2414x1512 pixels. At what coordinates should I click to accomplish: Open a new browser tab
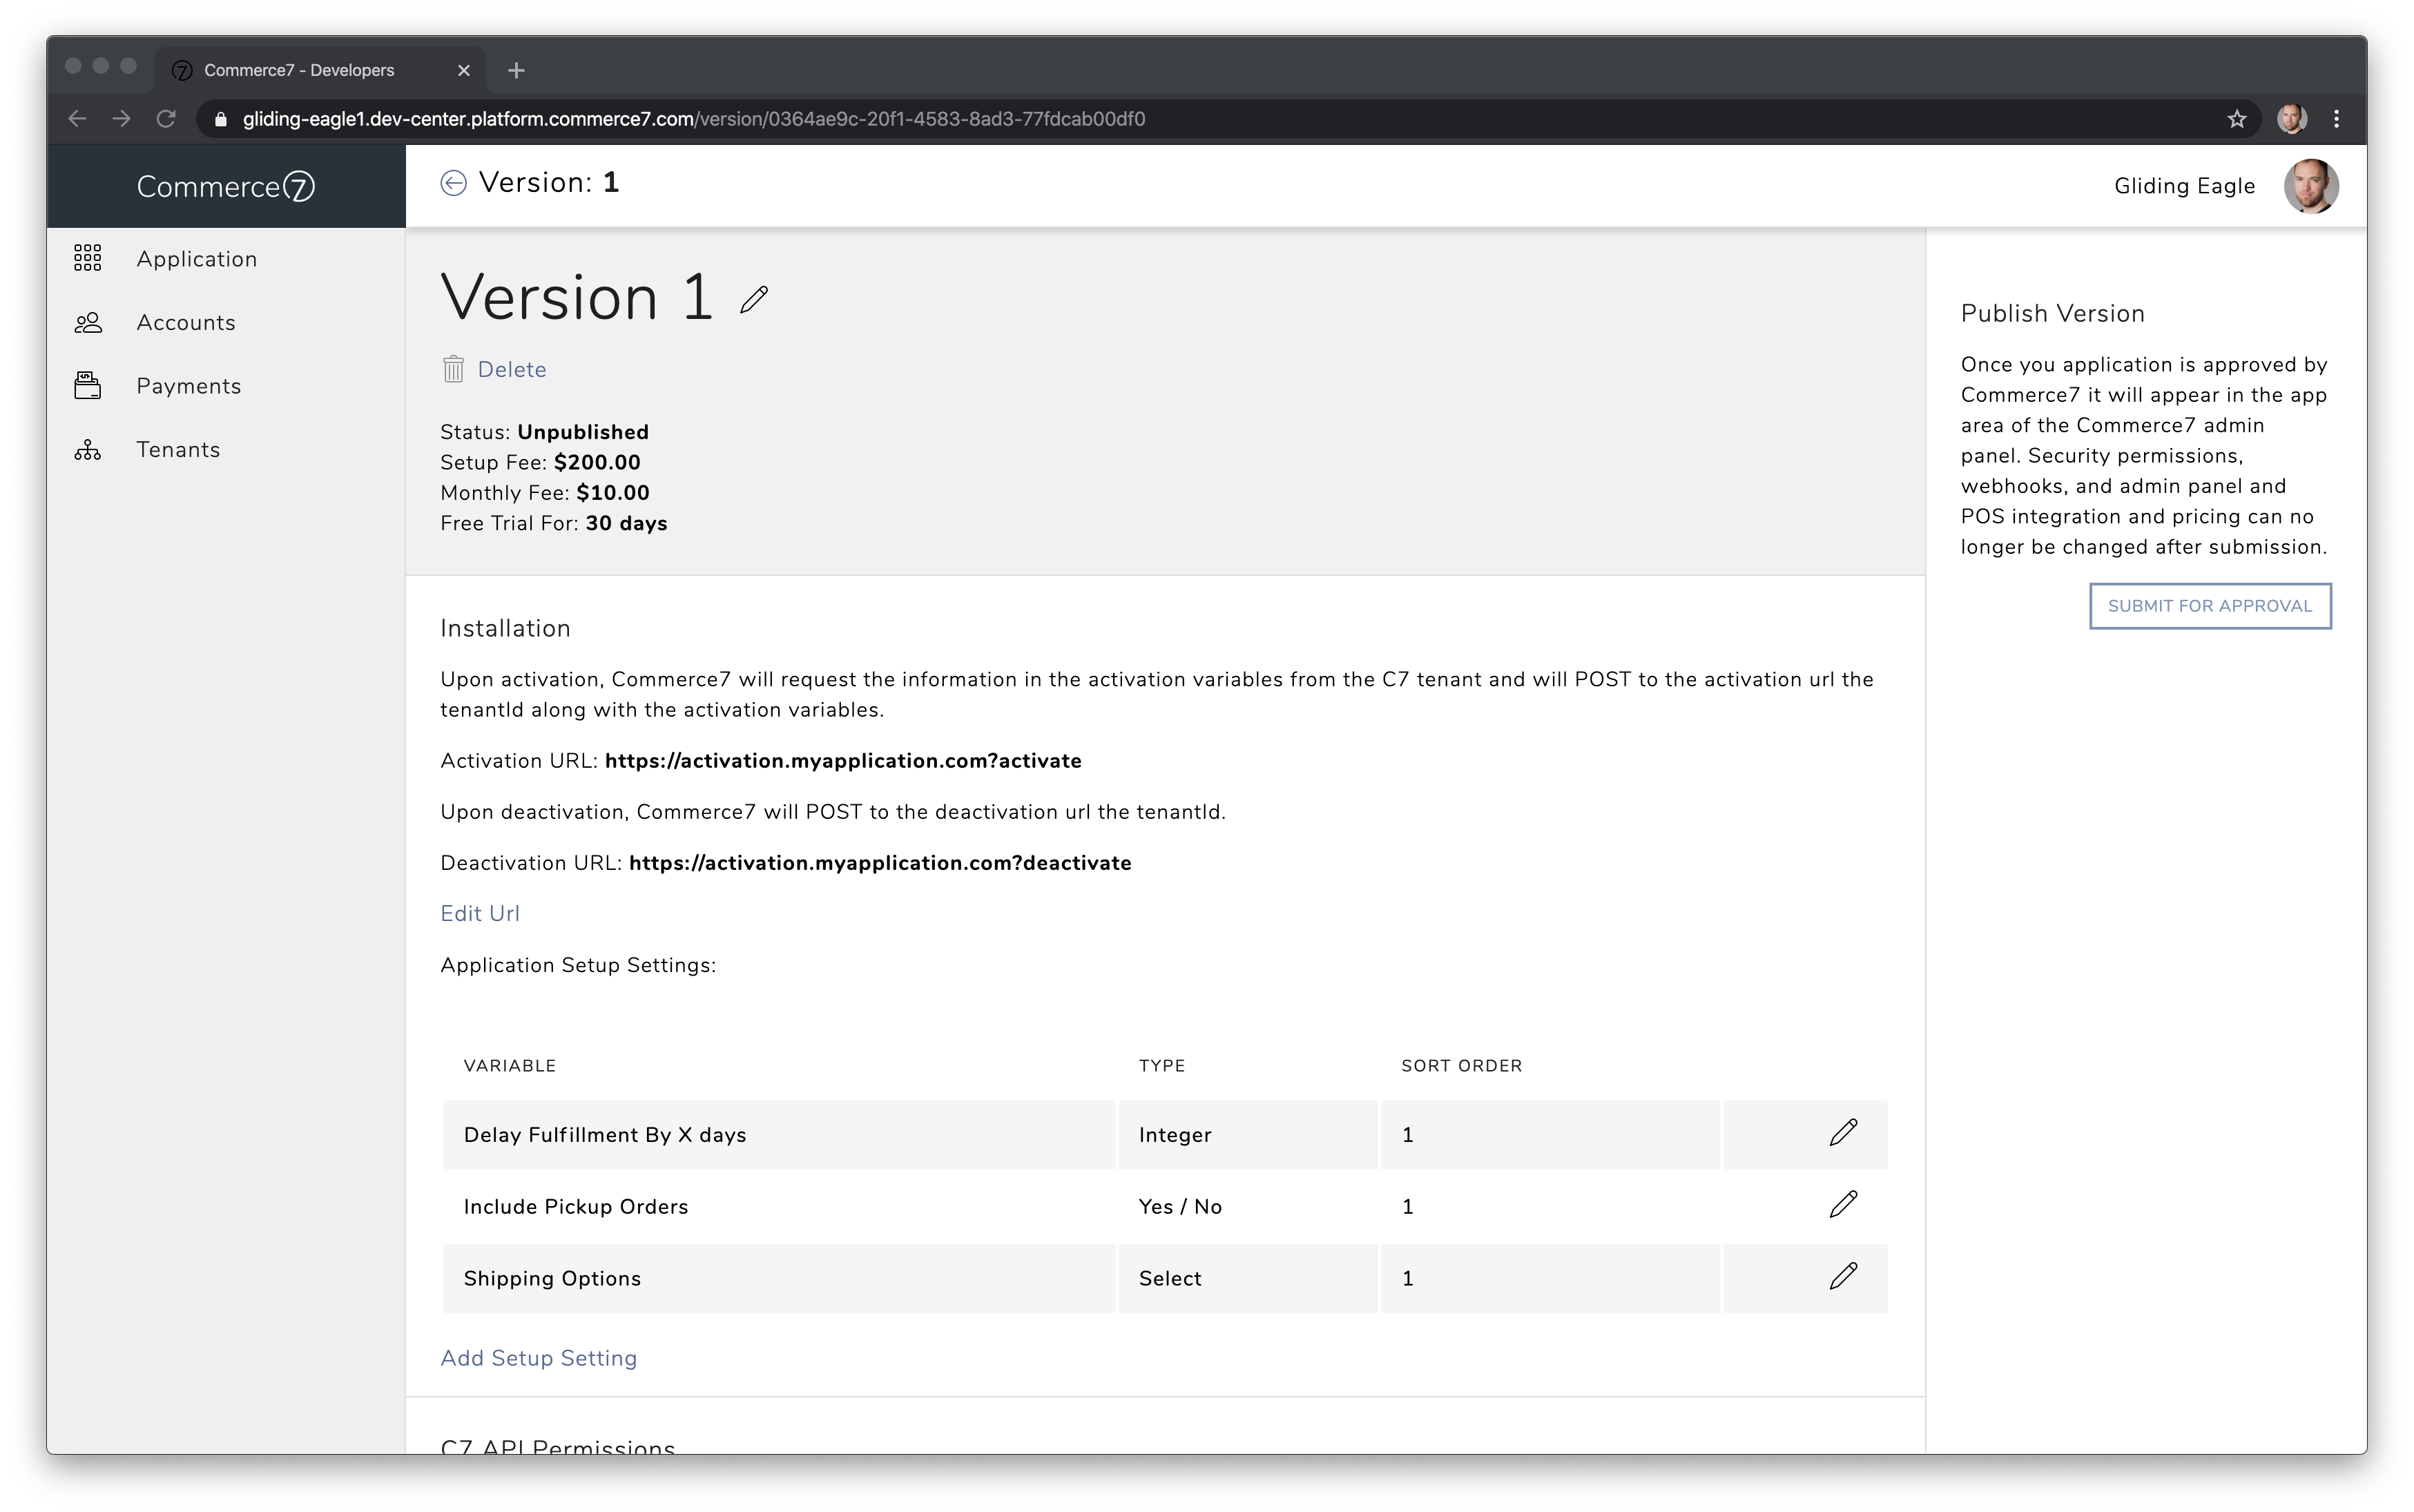click(x=516, y=70)
